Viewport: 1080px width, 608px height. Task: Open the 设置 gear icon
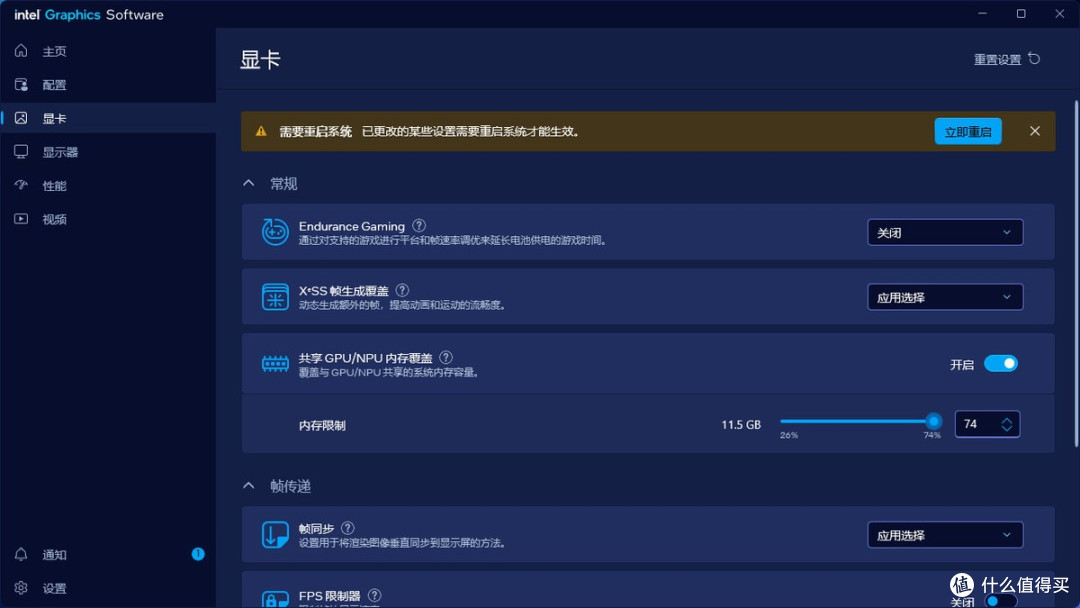(x=21, y=588)
